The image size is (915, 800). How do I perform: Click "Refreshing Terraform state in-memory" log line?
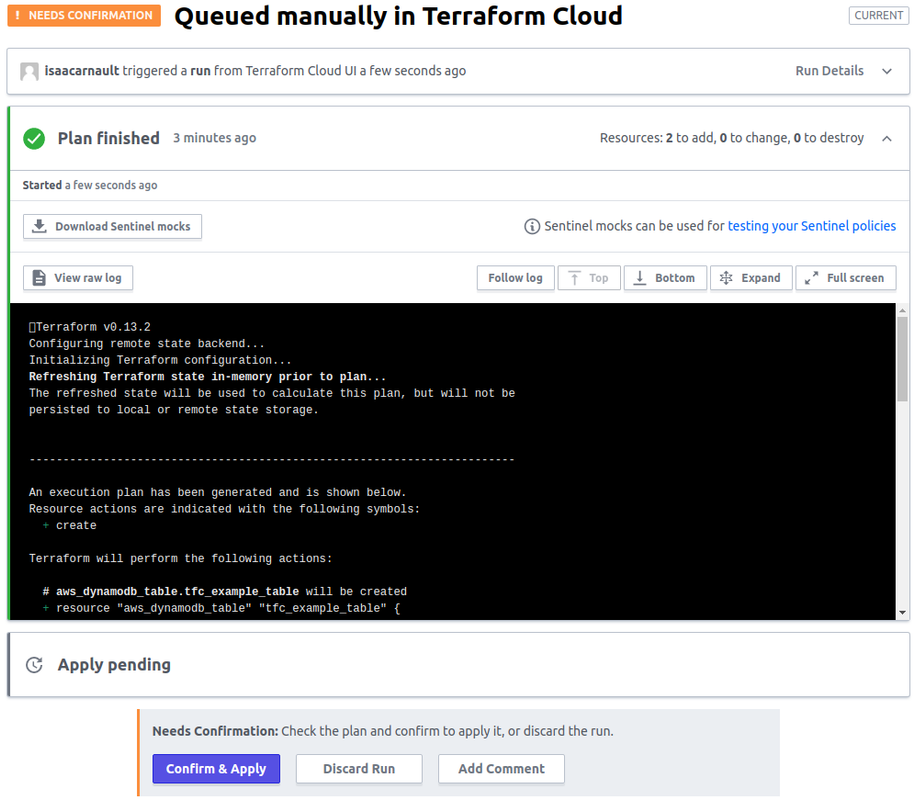(x=207, y=377)
